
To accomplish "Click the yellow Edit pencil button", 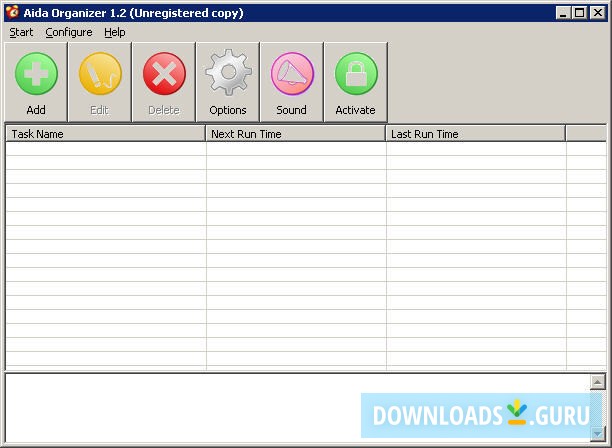I will click(x=100, y=82).
